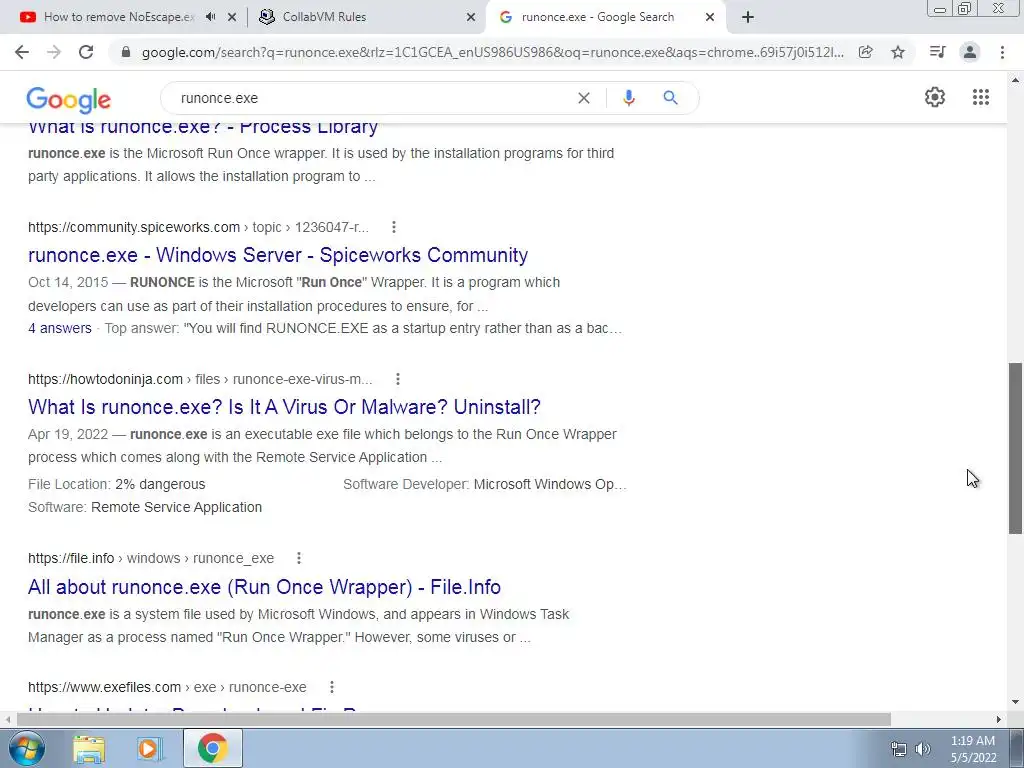Open more options for the spiceworks result
1024x768 pixels.
click(x=393, y=227)
